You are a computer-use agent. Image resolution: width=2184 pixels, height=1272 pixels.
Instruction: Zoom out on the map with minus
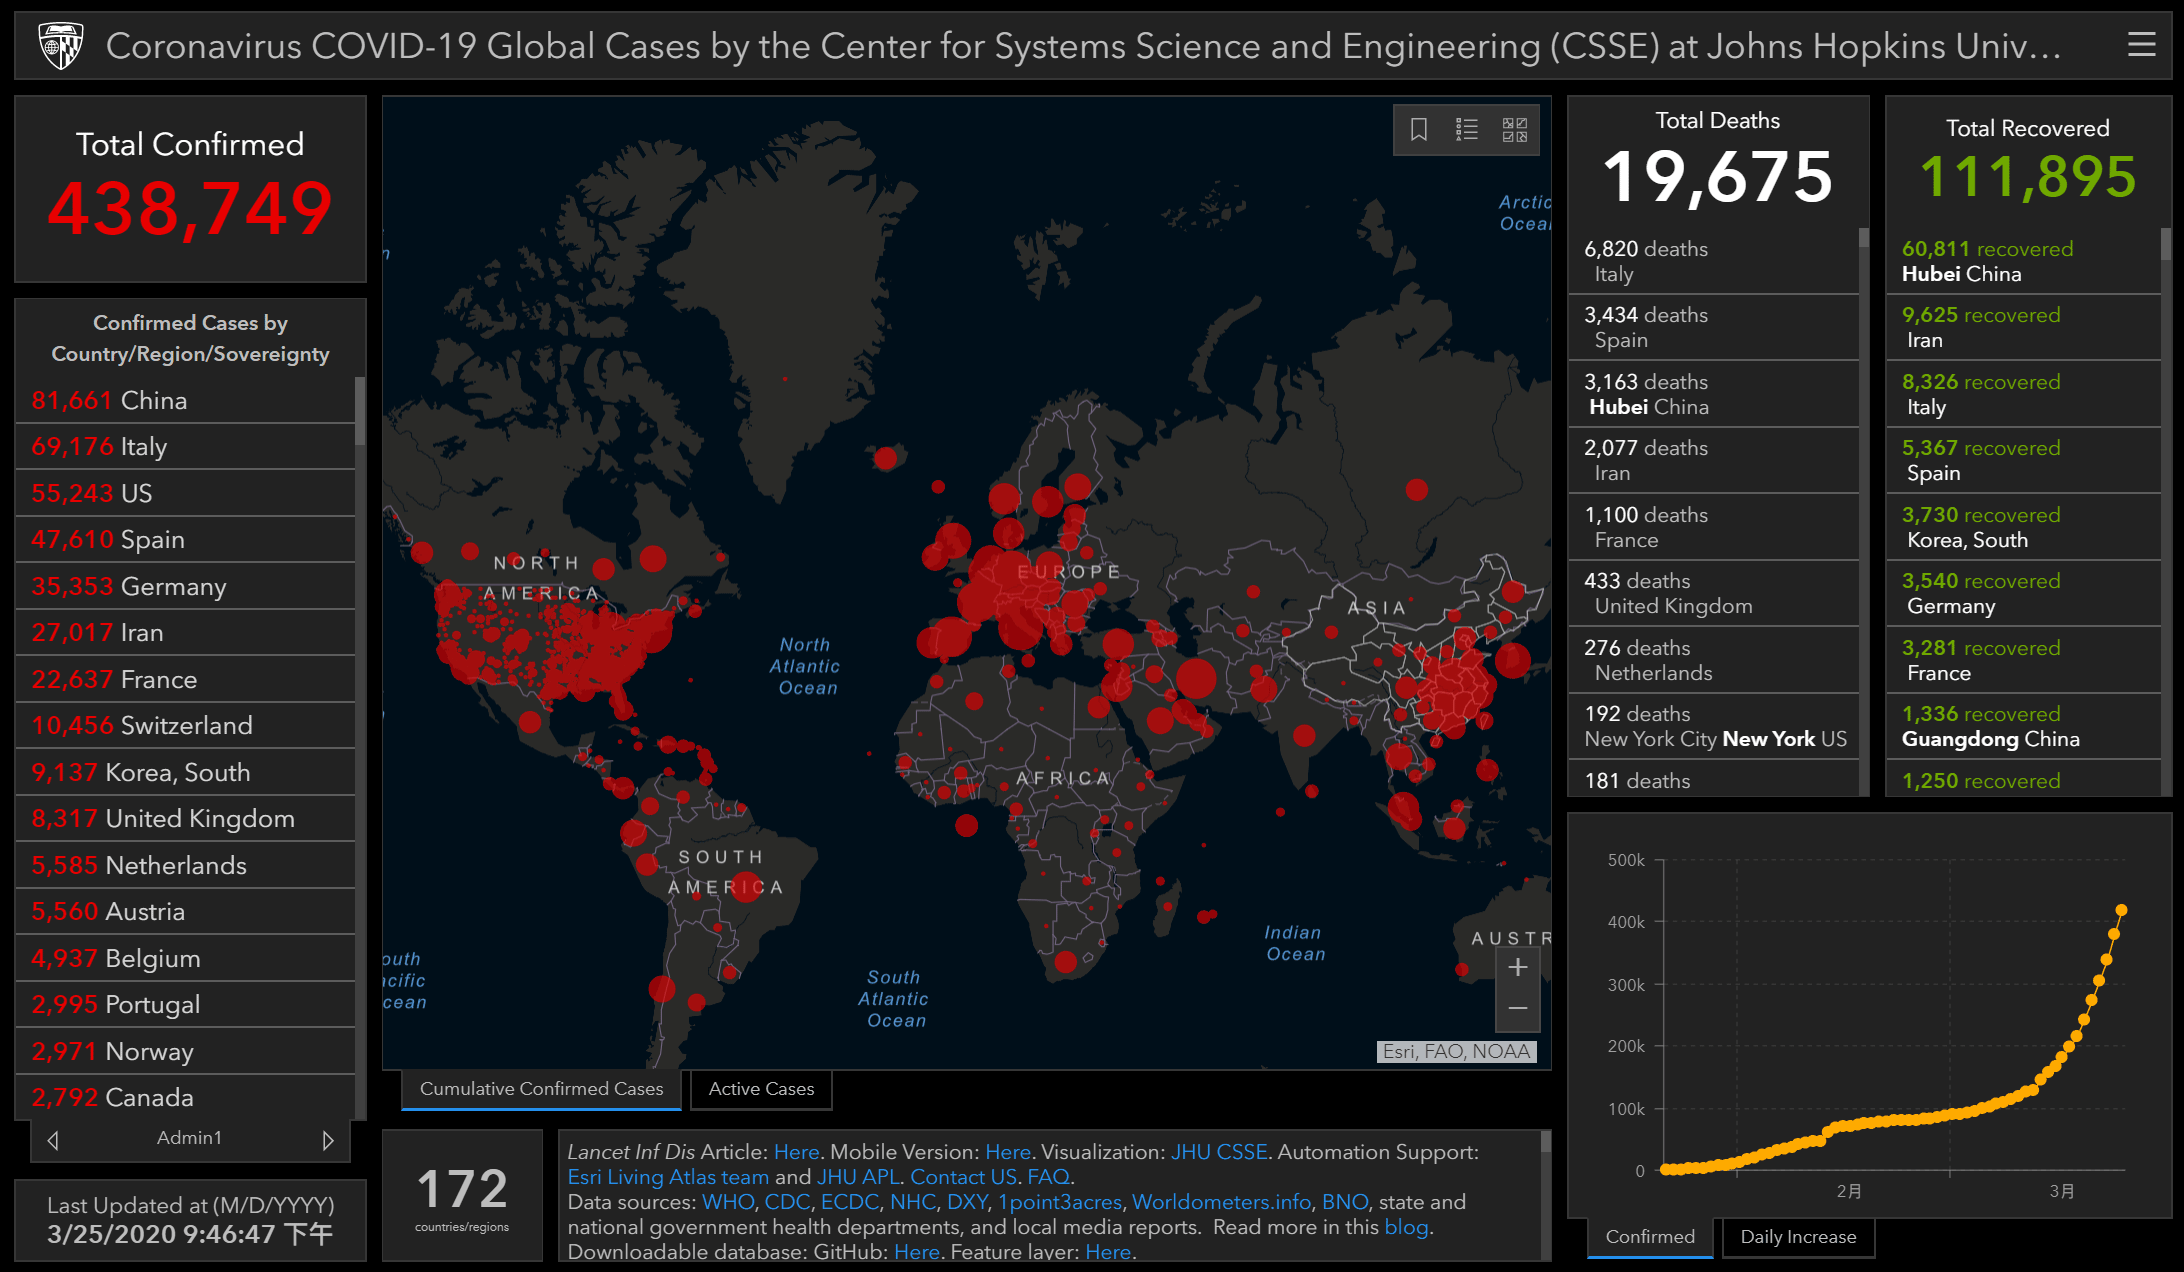click(1517, 1009)
